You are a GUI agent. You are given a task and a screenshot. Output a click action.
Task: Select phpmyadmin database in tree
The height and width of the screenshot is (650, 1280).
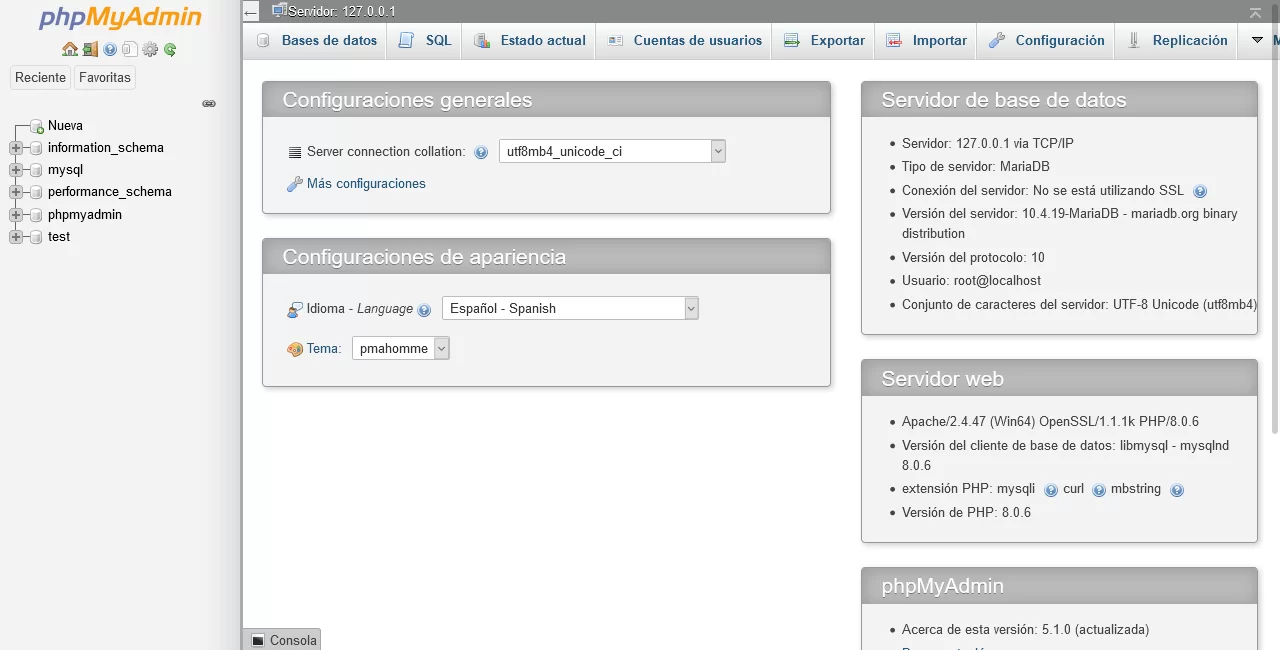pos(85,215)
